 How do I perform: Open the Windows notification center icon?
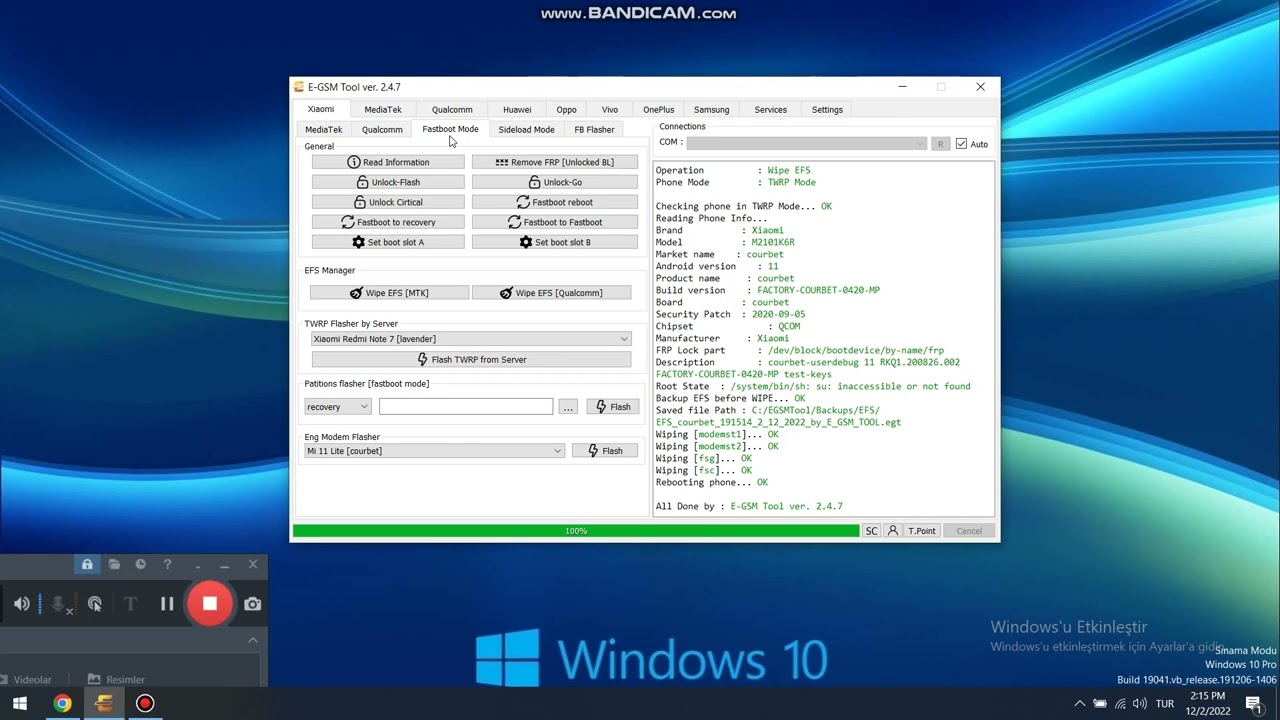coord(1253,703)
